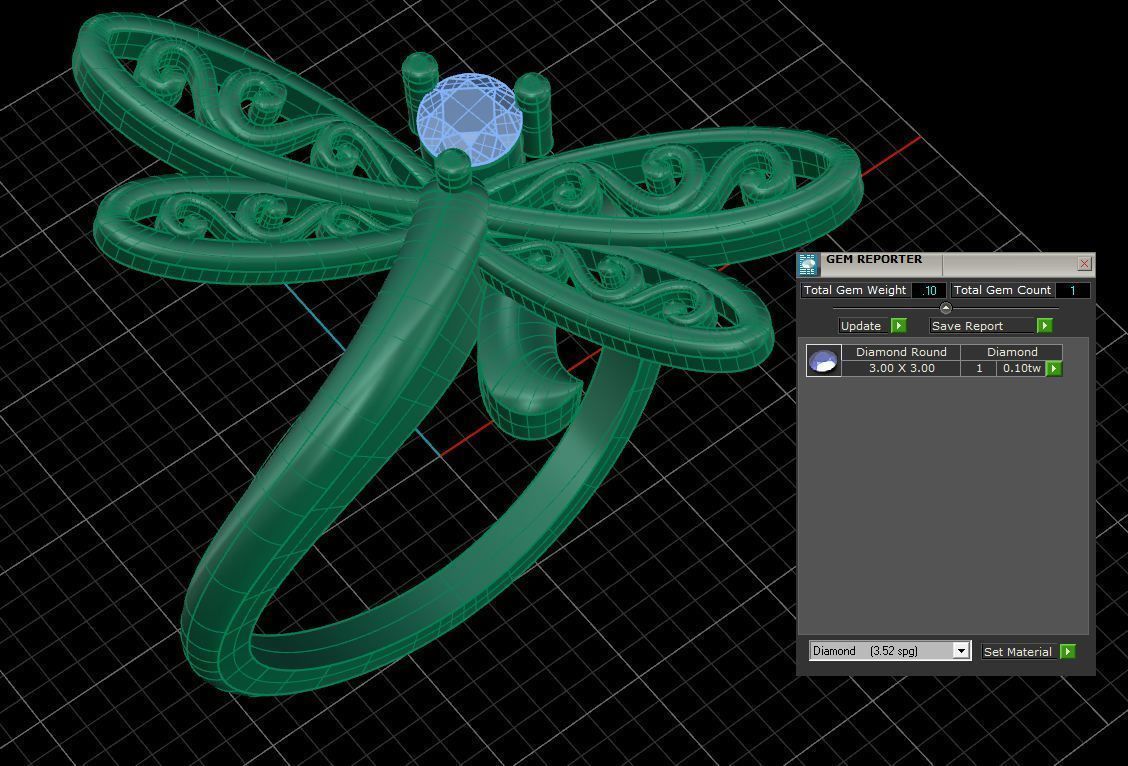1128x766 pixels.
Task: Click the 0.10tw weight cell
Action: click(1022, 368)
